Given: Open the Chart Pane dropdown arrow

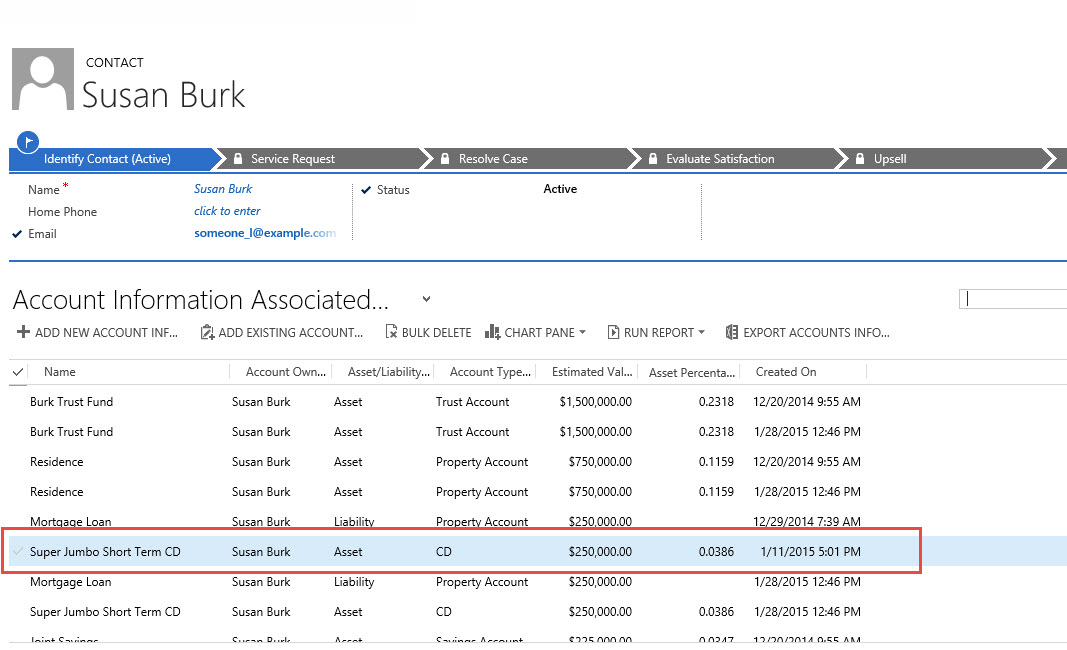Looking at the screenshot, I should [583, 333].
